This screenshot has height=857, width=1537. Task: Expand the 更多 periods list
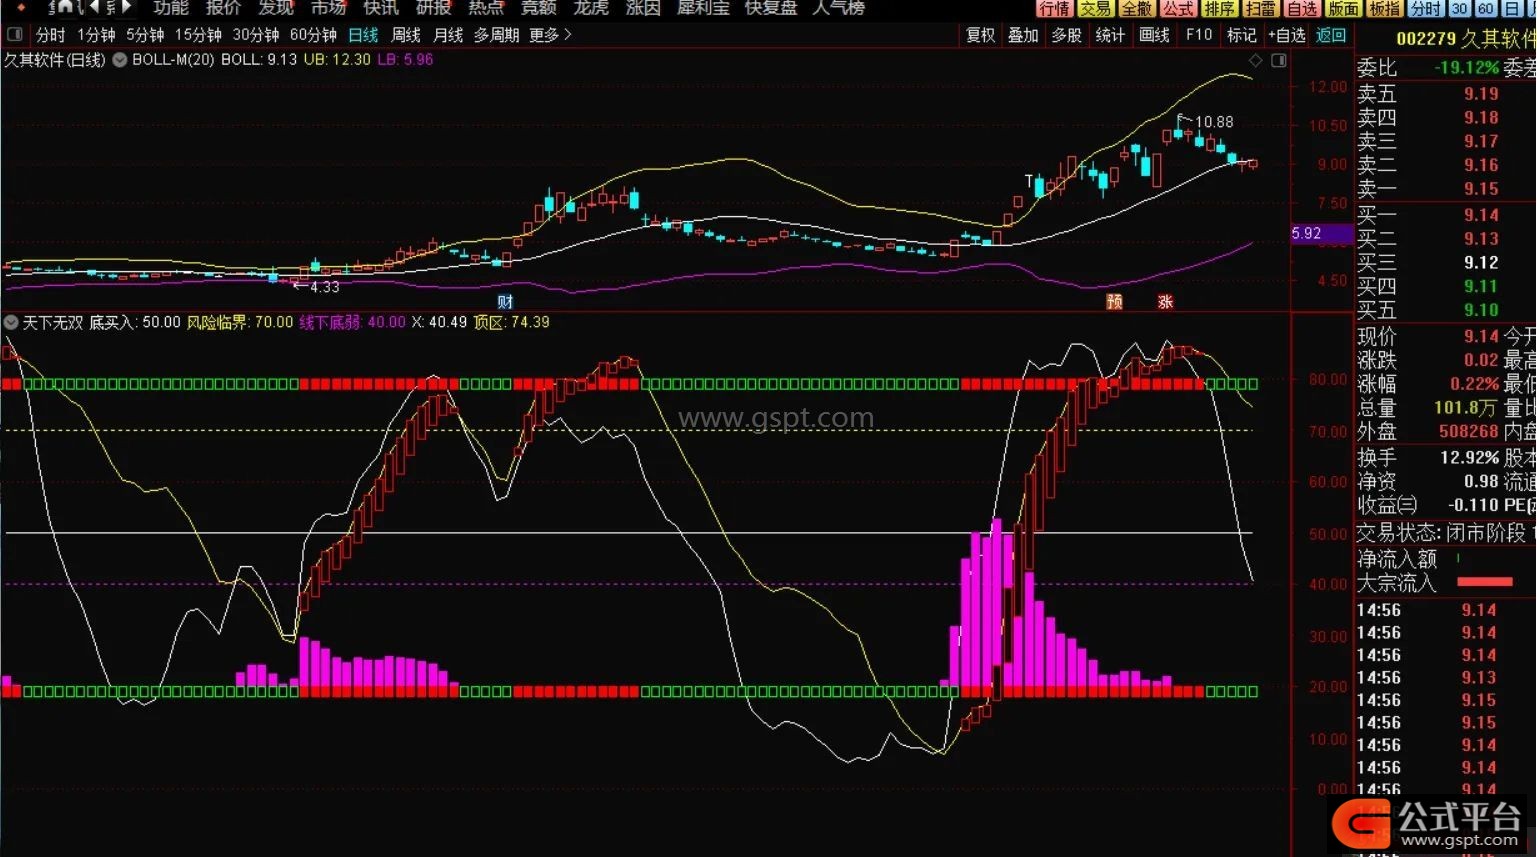[x=550, y=35]
